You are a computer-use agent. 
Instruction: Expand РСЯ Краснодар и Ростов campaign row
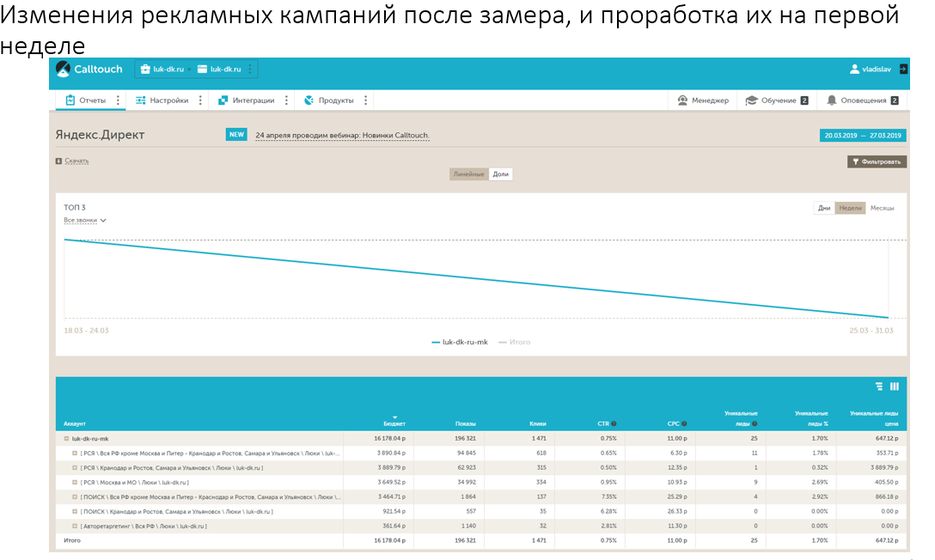pos(75,468)
